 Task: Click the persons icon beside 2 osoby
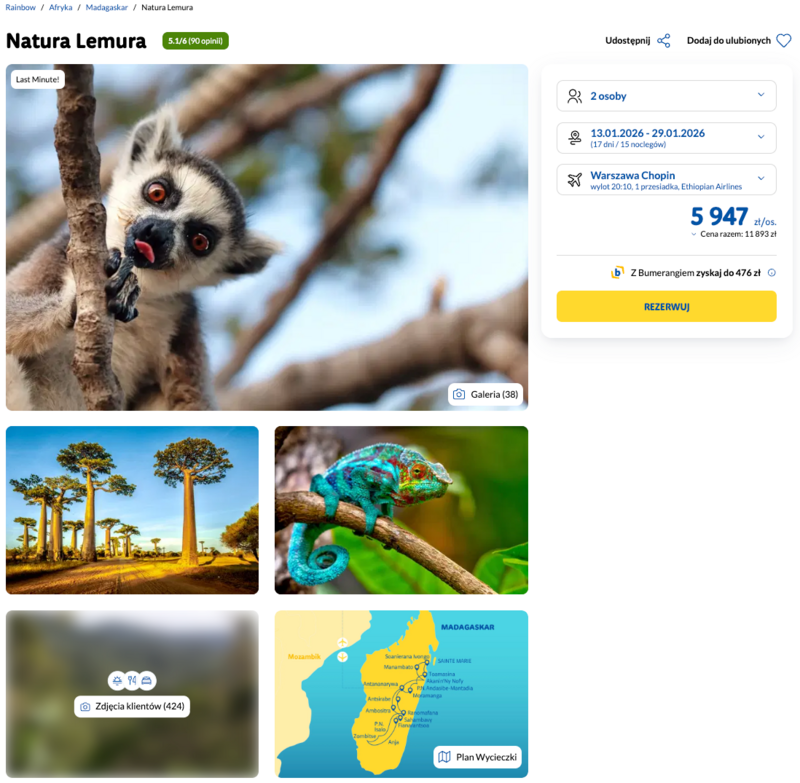click(574, 96)
